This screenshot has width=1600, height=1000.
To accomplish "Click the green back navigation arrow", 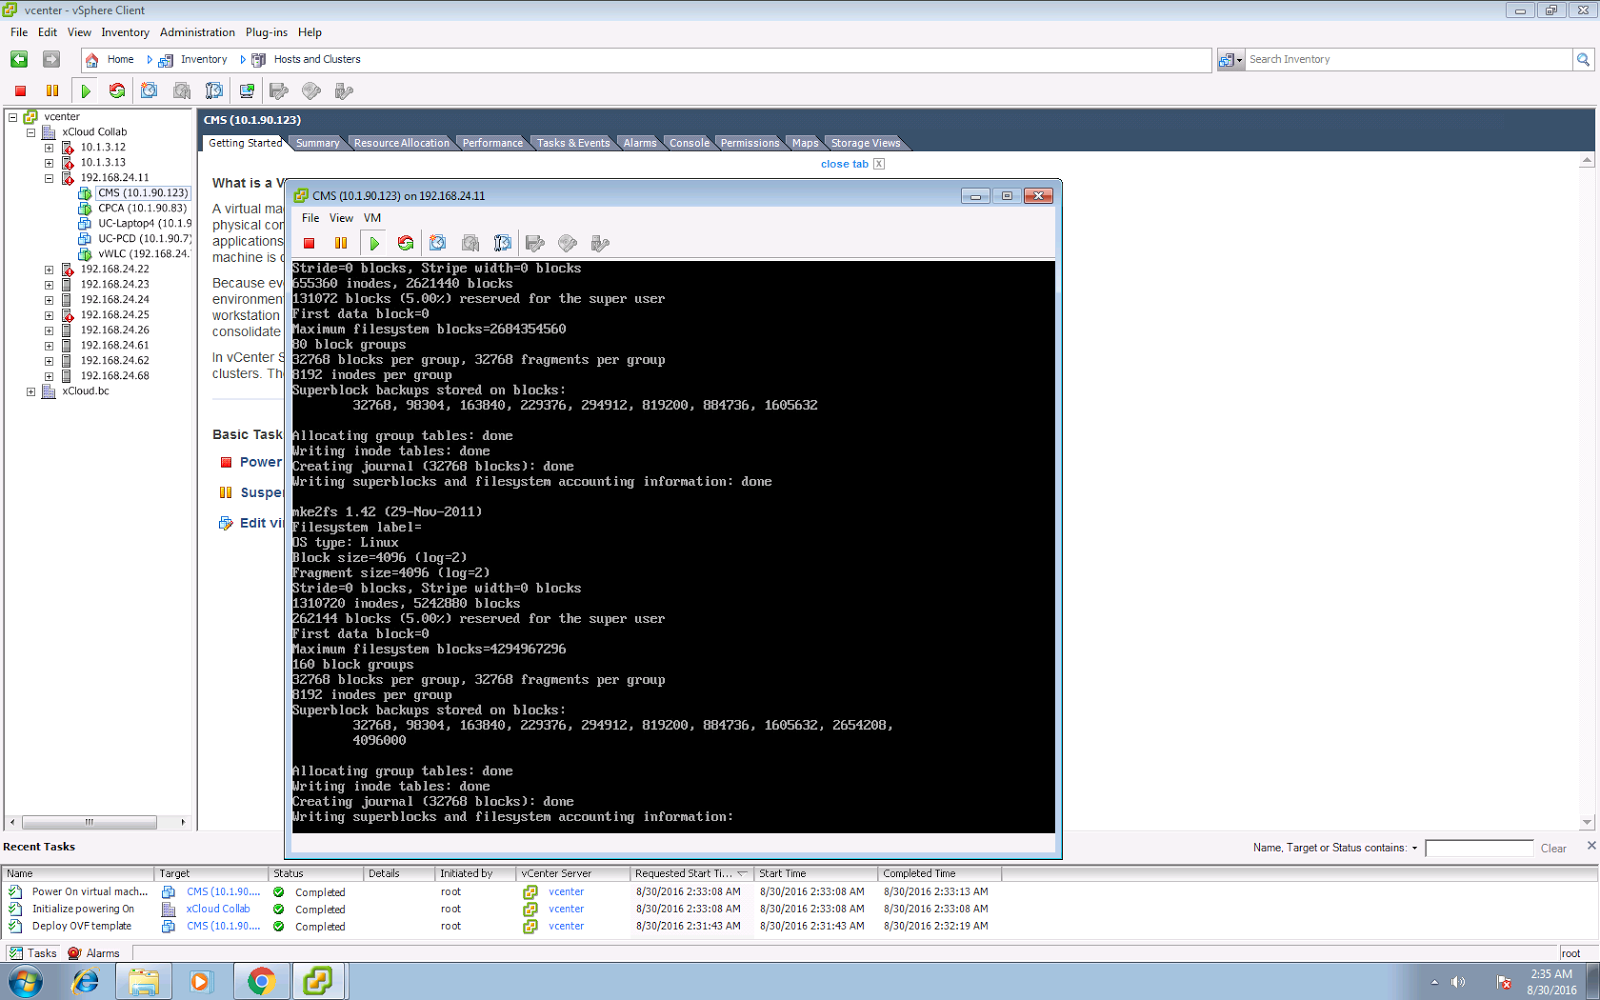I will click(18, 59).
